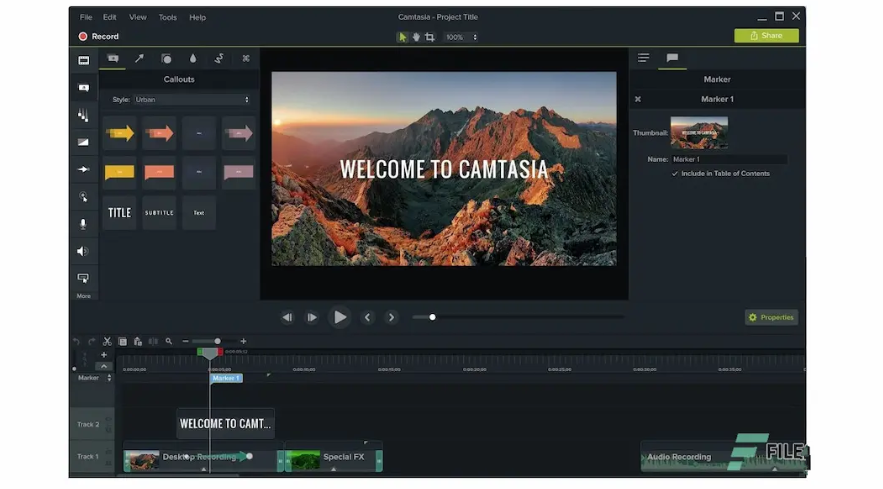Click the playback scrubber slider handle
The width and height of the screenshot is (883, 489).
pyautogui.click(x=432, y=317)
